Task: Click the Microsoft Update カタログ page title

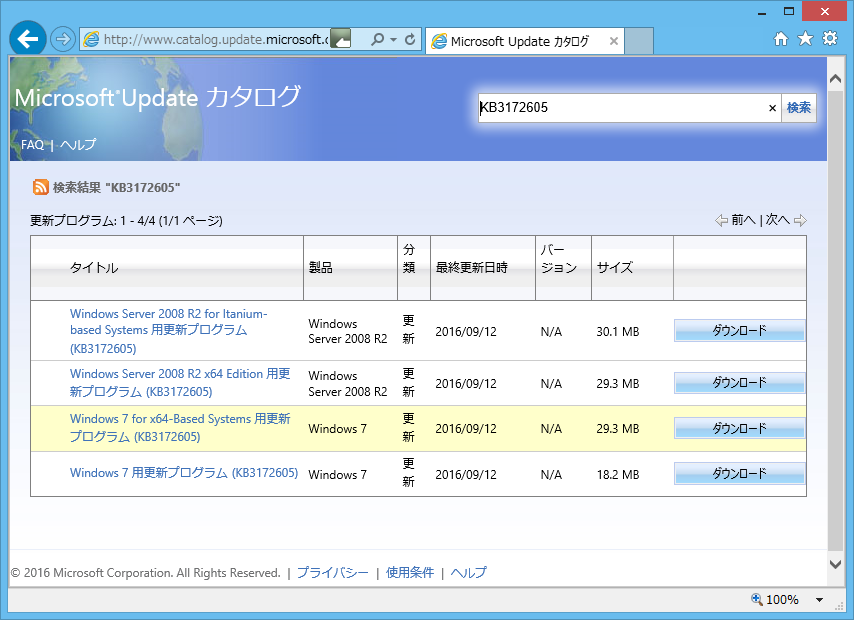Action: [x=157, y=98]
